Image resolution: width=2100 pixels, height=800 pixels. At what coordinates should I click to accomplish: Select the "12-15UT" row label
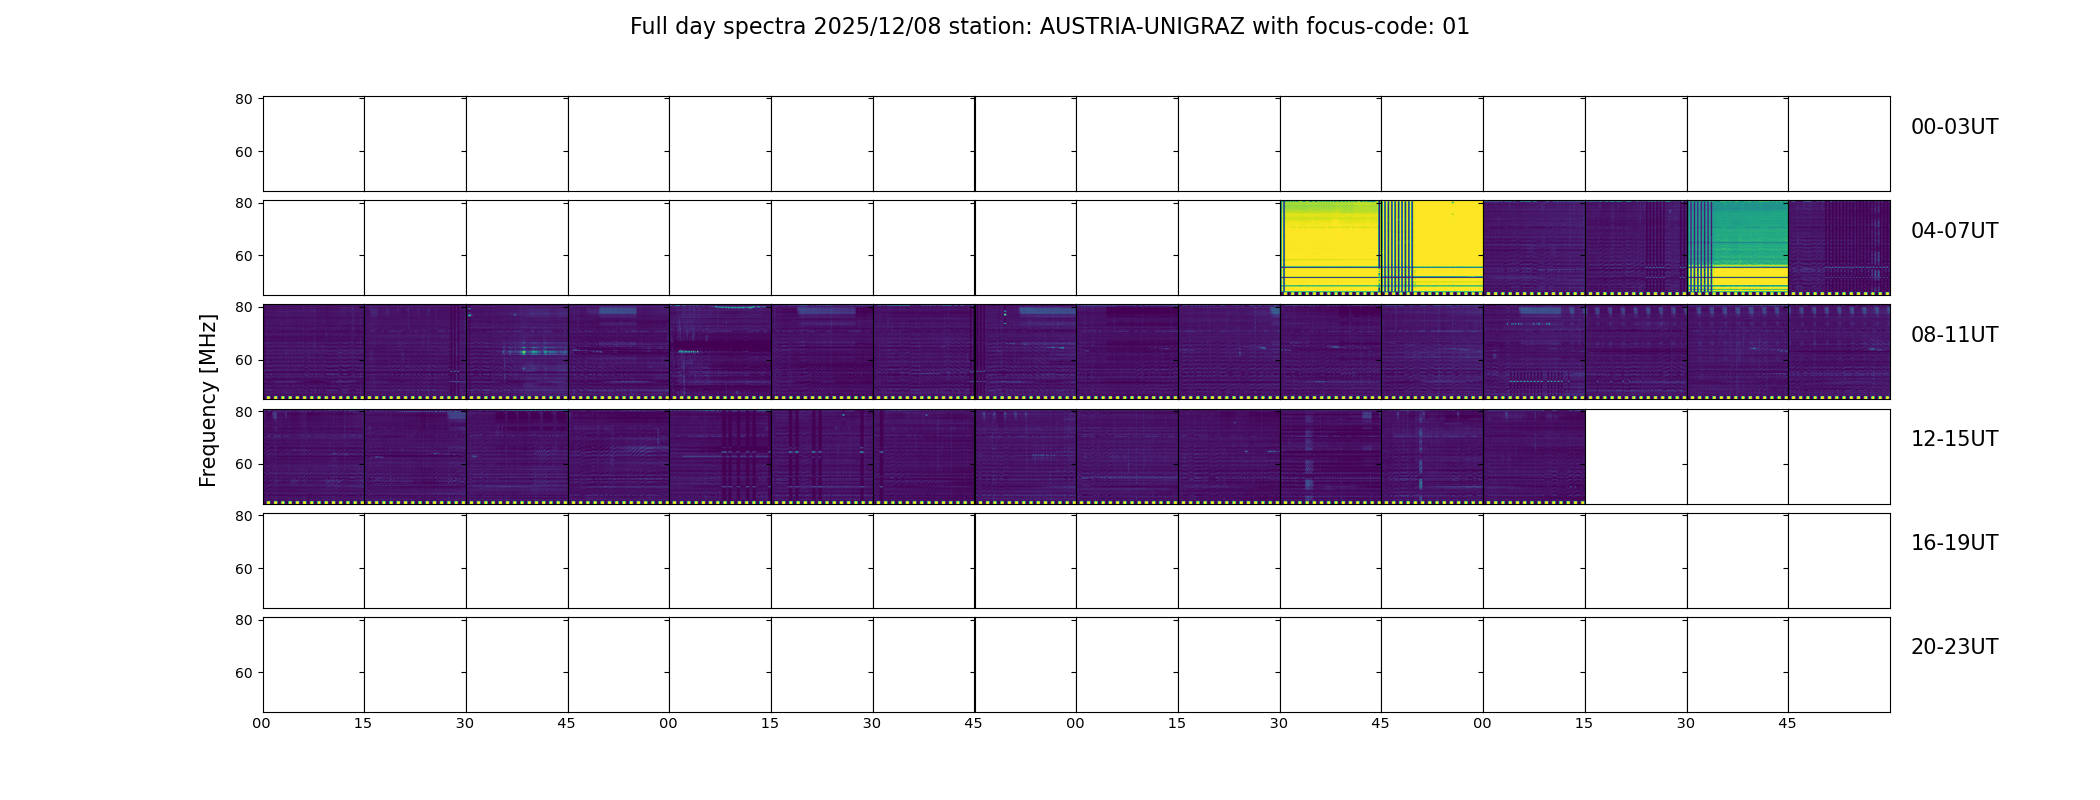1954,439
